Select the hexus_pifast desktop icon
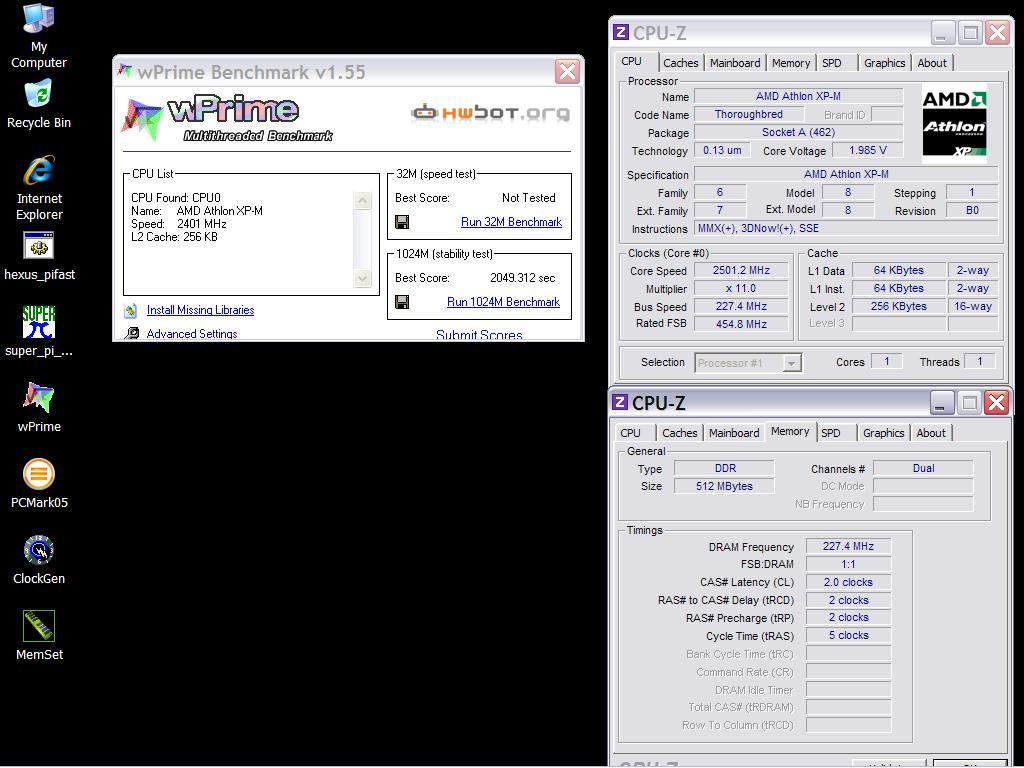 (x=39, y=256)
